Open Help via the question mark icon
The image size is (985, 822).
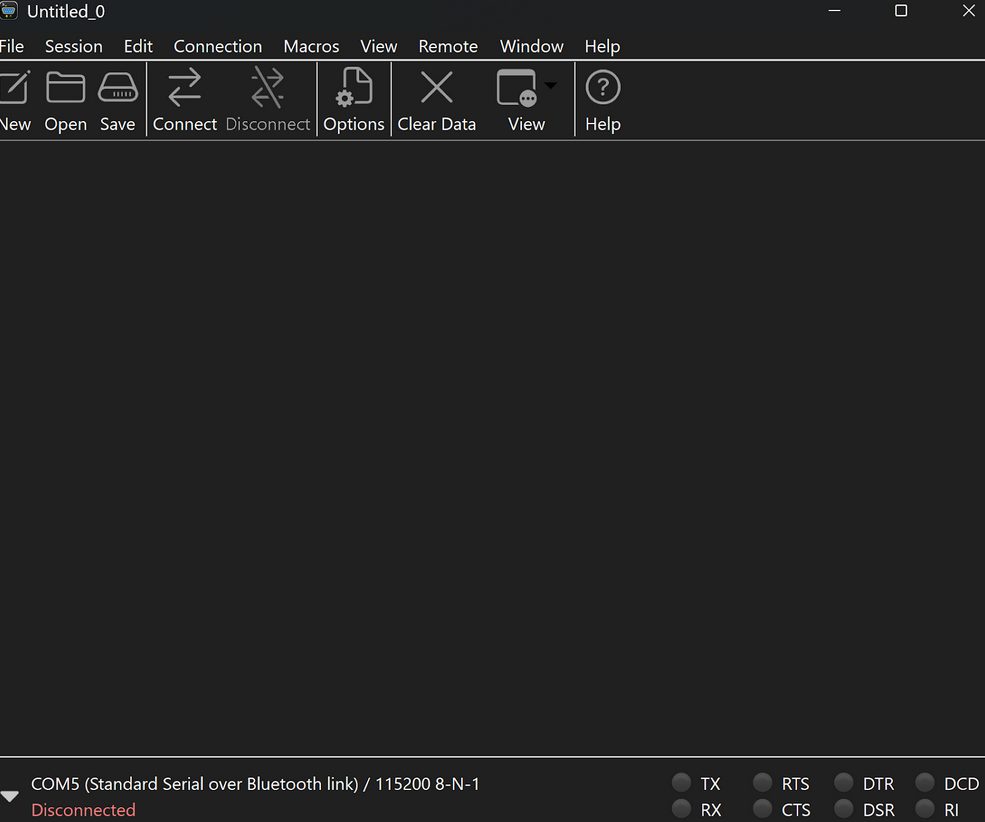[602, 87]
